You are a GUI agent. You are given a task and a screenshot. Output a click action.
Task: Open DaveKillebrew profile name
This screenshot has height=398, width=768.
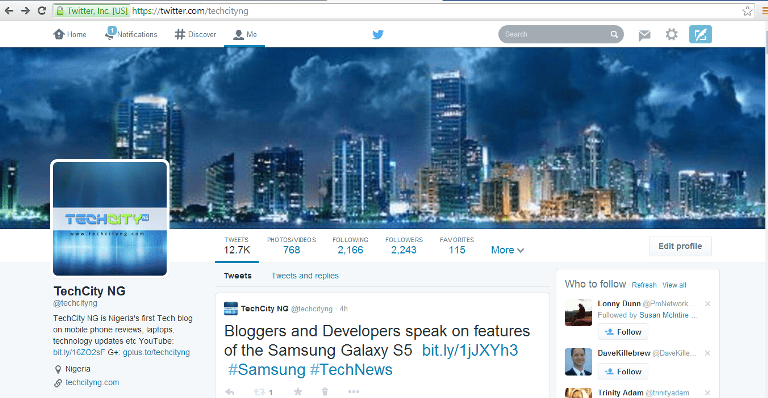pos(624,353)
